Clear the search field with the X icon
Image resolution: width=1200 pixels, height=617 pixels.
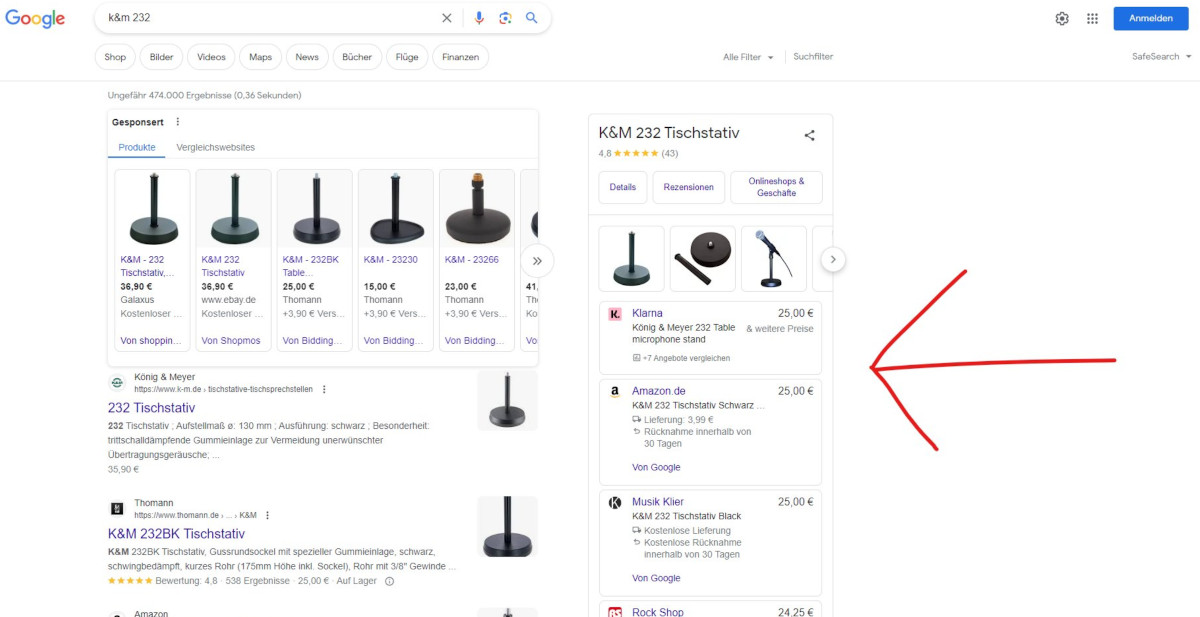coord(447,18)
